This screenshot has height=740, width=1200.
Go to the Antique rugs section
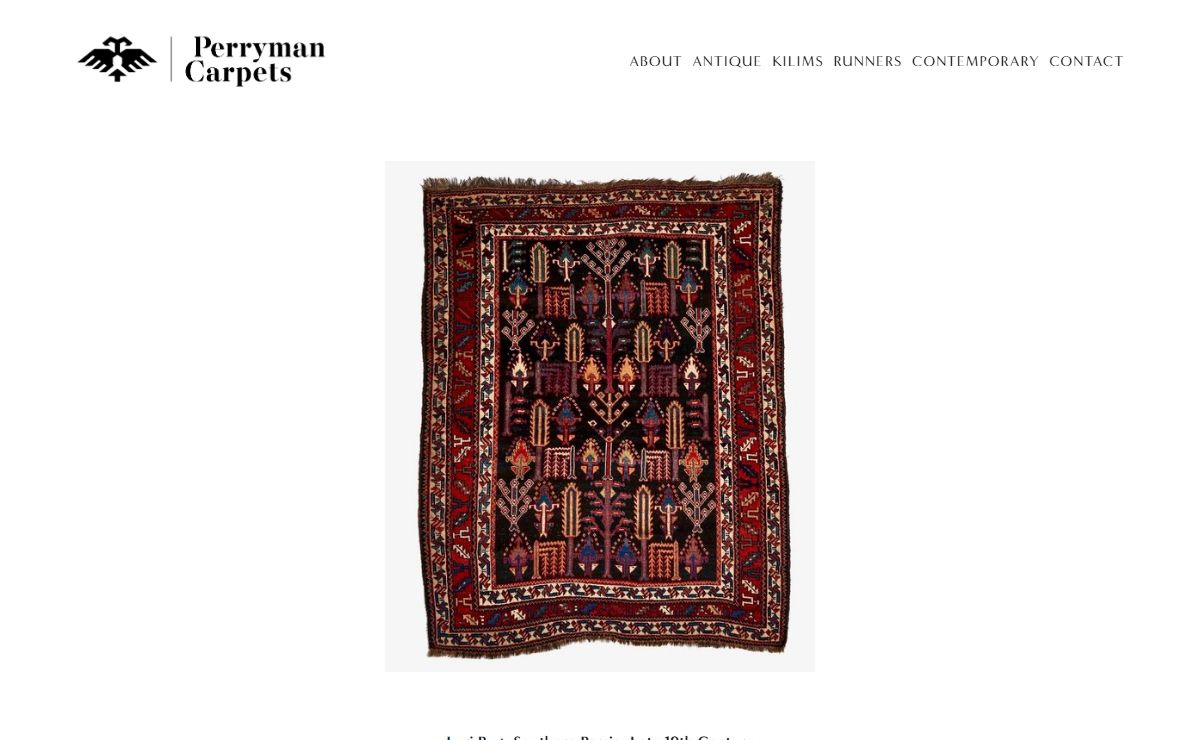[727, 62]
